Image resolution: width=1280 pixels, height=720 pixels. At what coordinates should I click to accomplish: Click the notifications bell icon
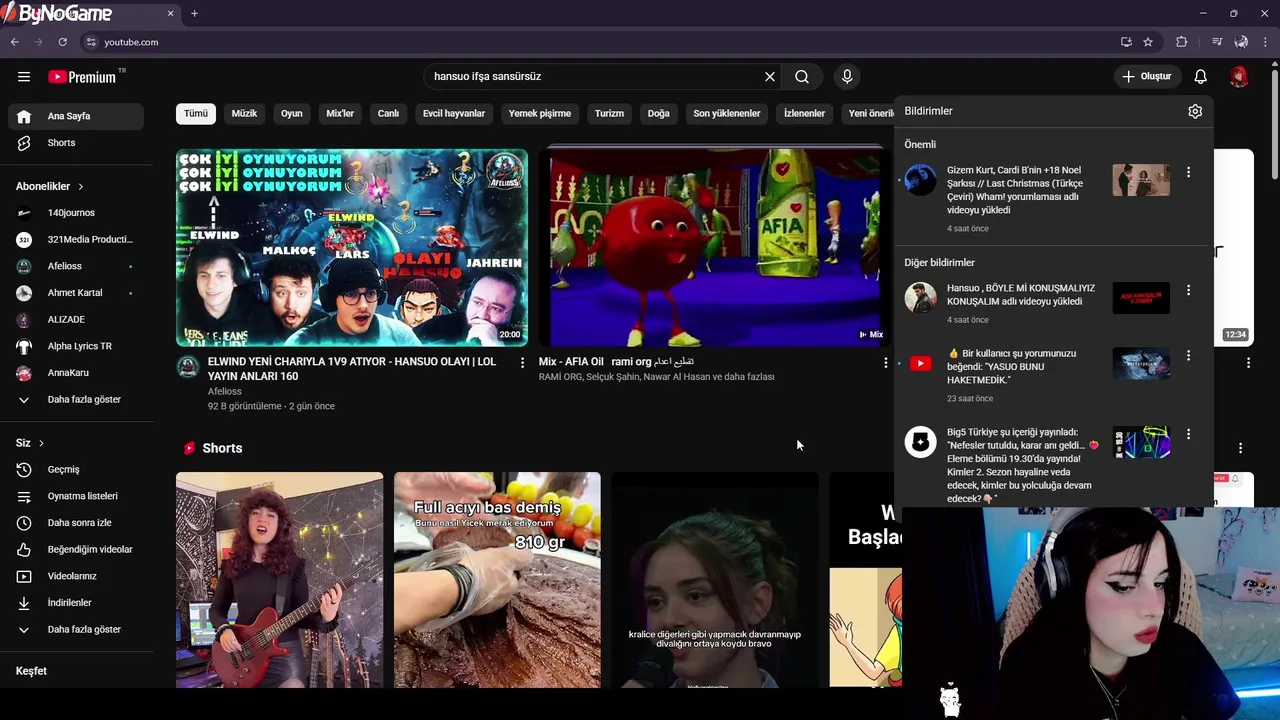1201,77
